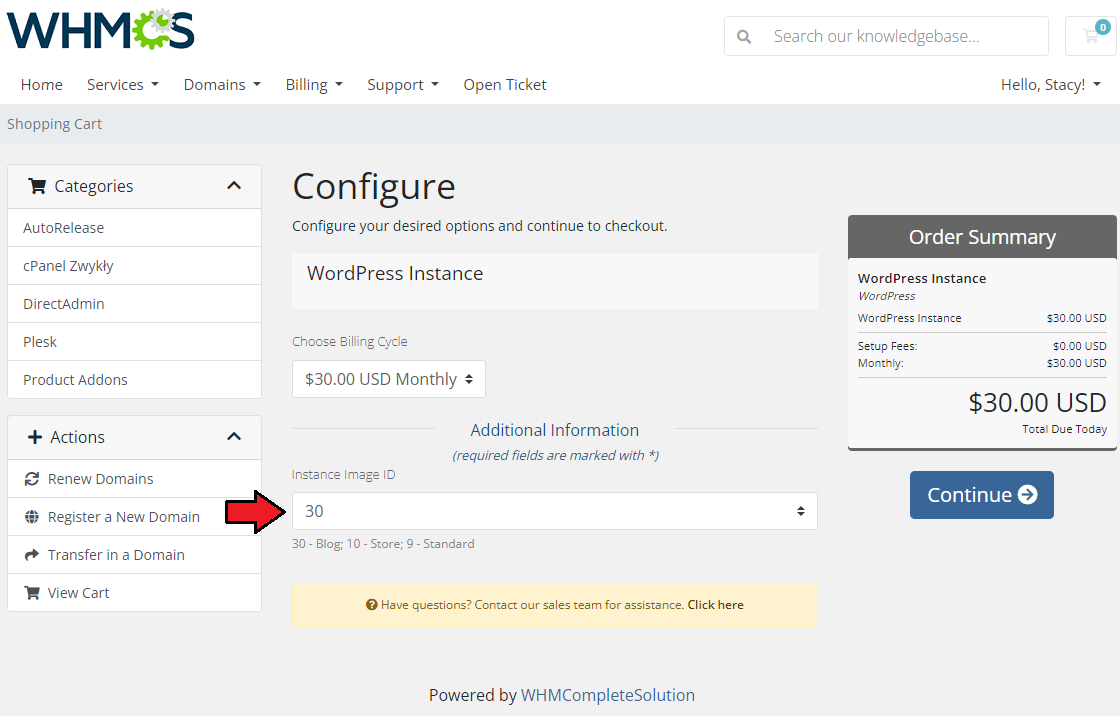Click the '$30.00 USD' total due amount
The image size is (1120, 716).
[1037, 403]
